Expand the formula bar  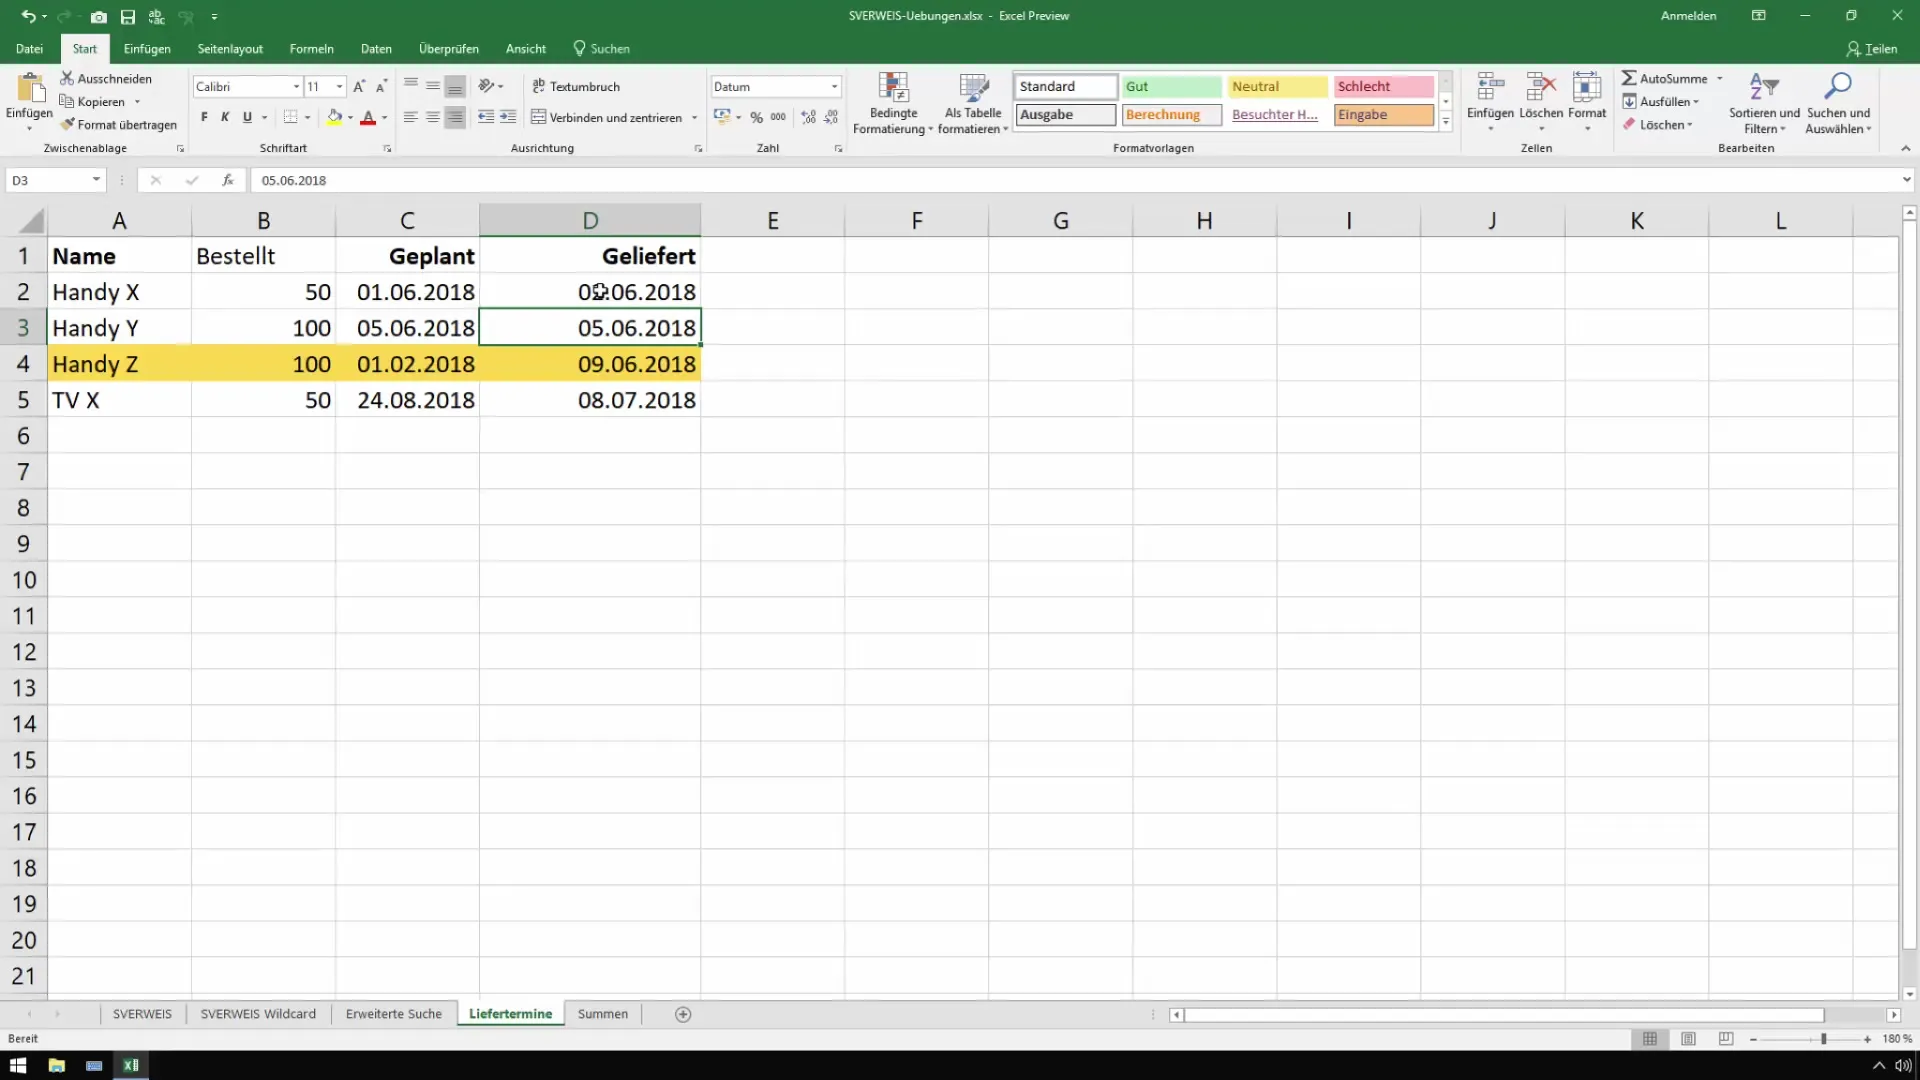coord(1906,180)
